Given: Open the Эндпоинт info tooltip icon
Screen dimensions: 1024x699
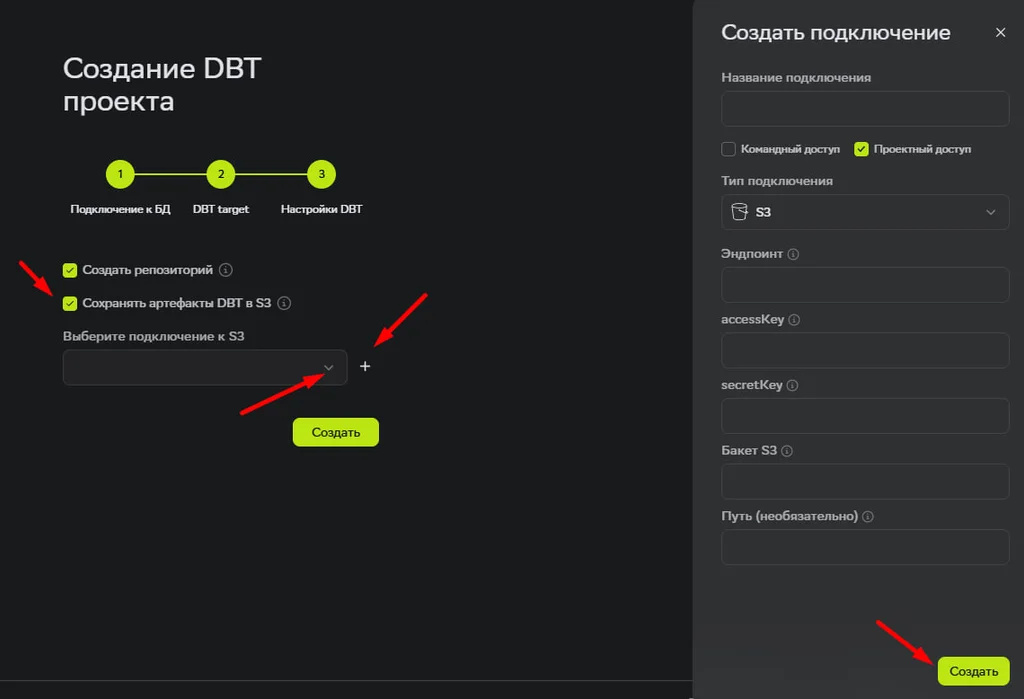Looking at the screenshot, I should tap(793, 254).
